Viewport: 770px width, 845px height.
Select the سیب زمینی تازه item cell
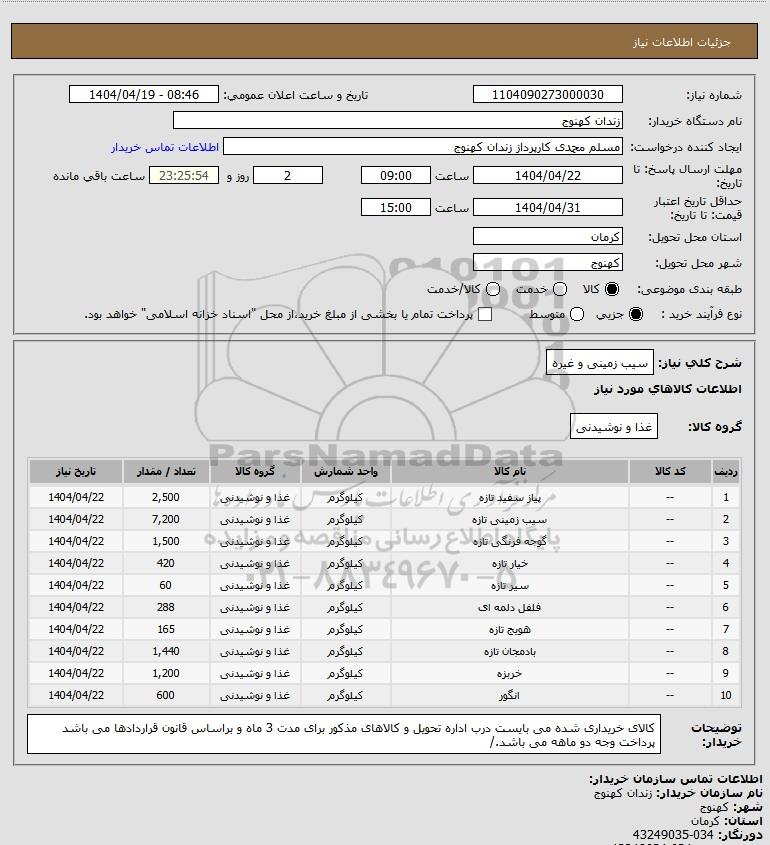pos(510,520)
